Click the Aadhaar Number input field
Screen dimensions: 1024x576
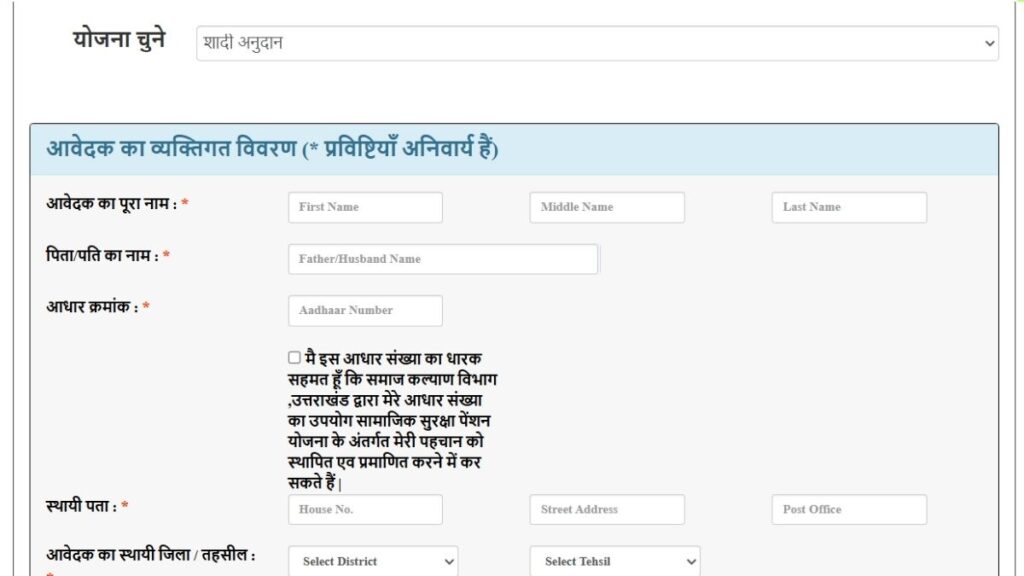(364, 310)
